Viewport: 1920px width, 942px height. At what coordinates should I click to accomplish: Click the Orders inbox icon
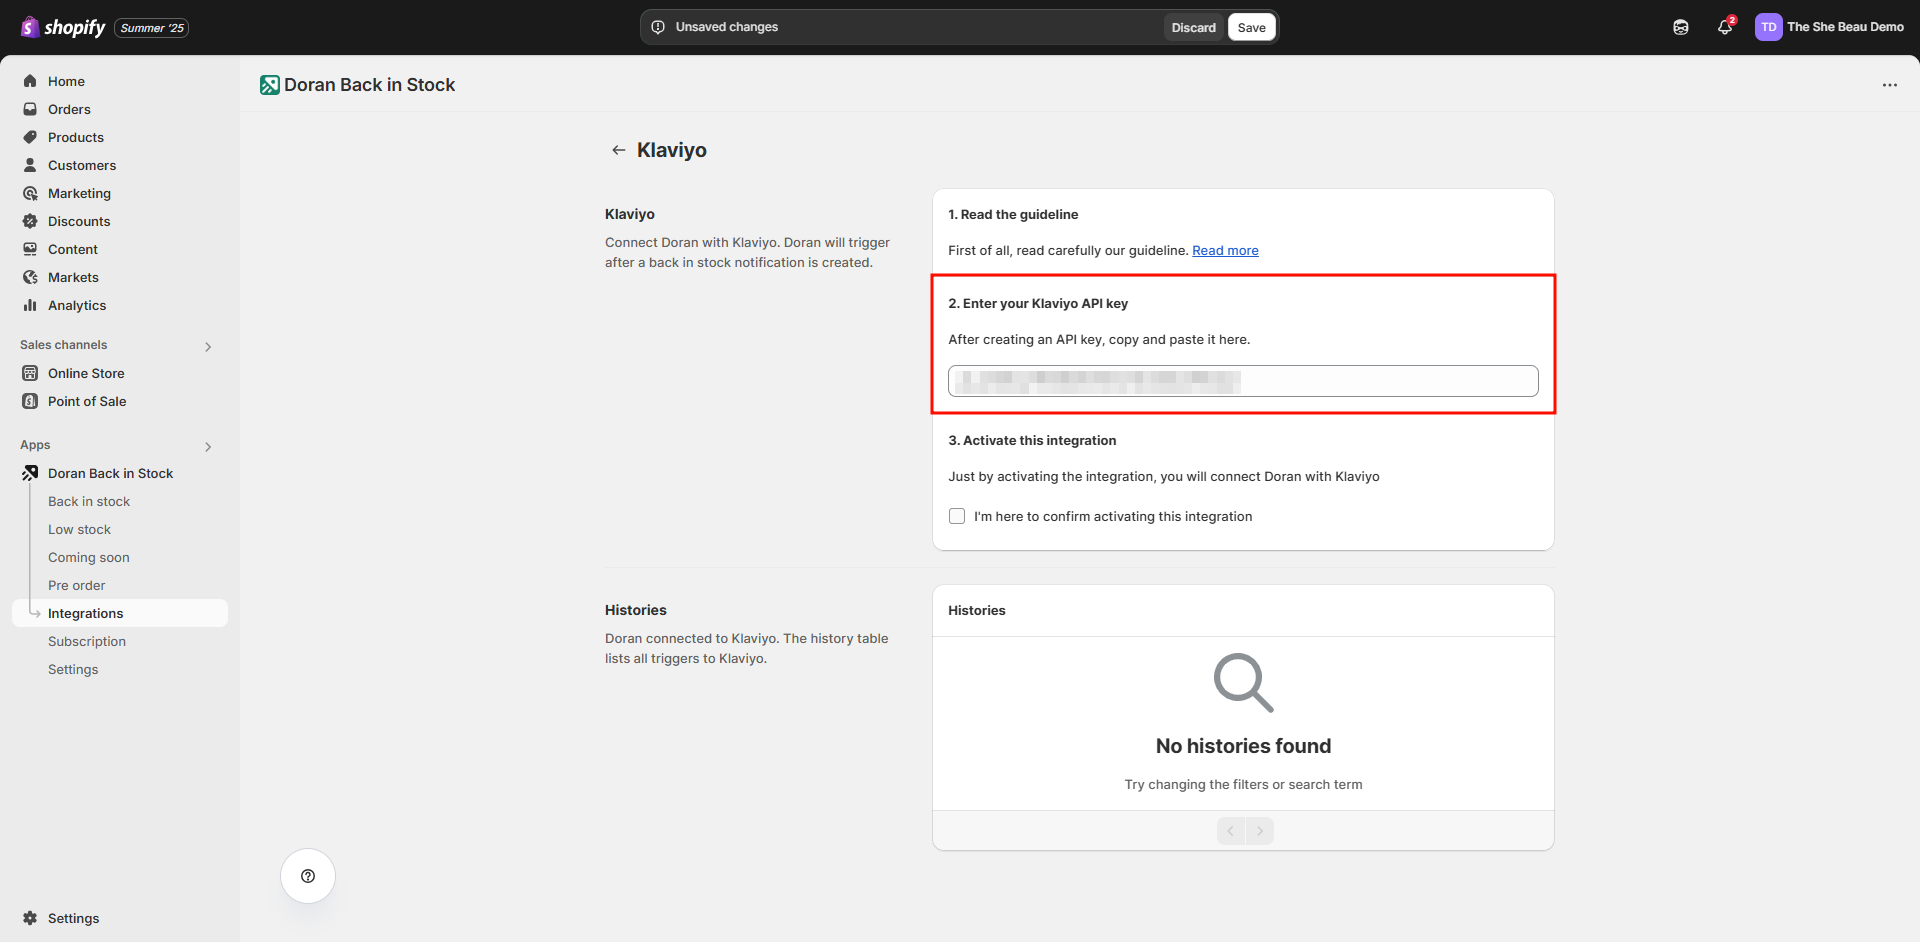(x=30, y=109)
